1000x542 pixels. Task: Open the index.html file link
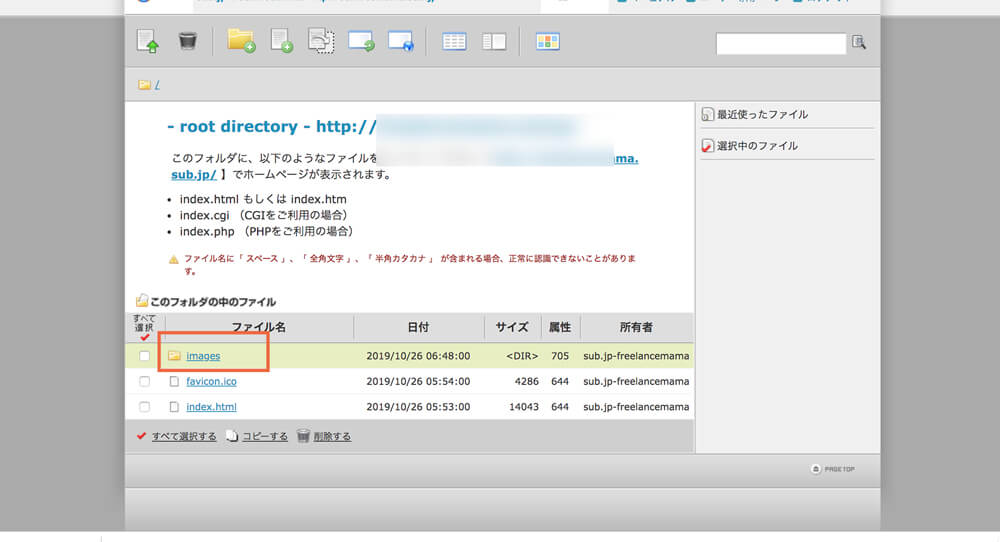(211, 407)
